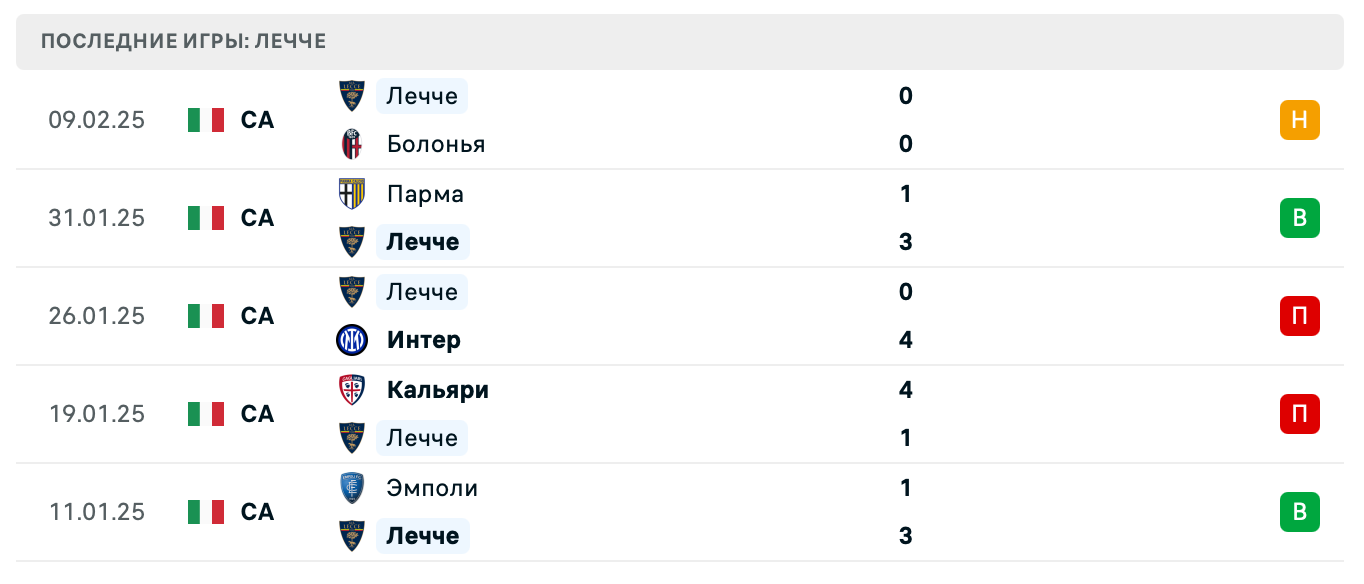Viewport: 1364px width, 584px height.
Task: Click the orange Н draw badge
Action: 1299,120
